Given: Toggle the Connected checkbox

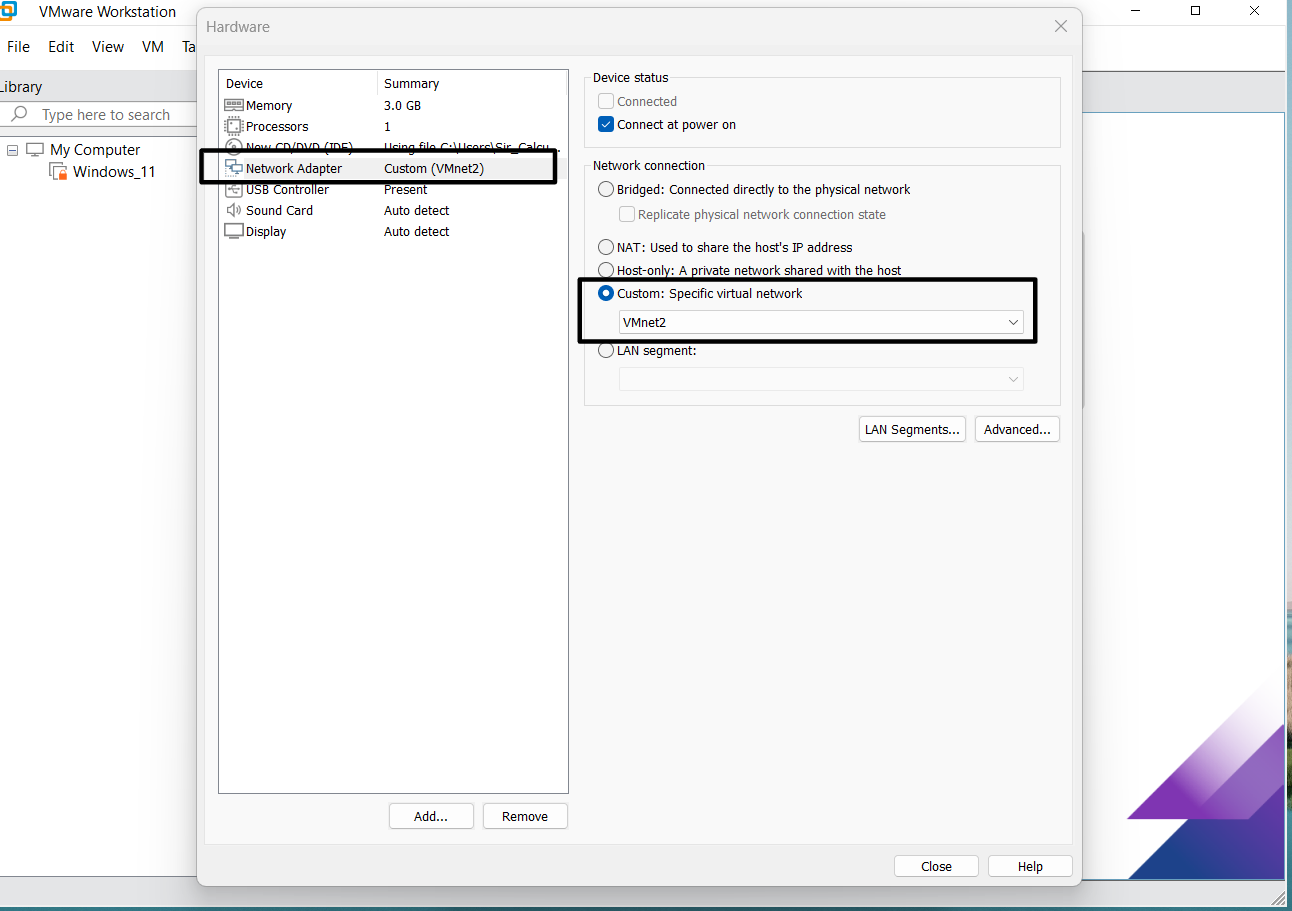Looking at the screenshot, I should (x=605, y=101).
